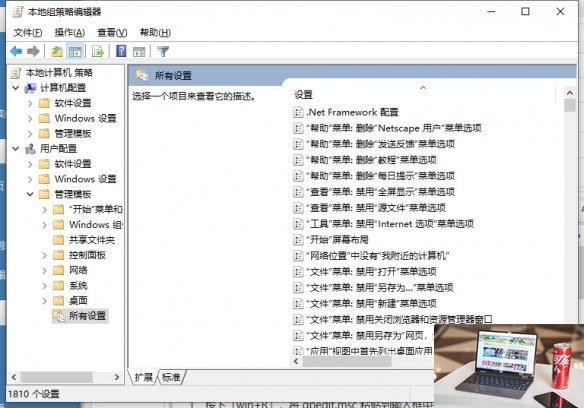Select "文件"菜单: 禁用"另存为..."菜单选项
The height and width of the screenshot is (408, 584).
click(x=380, y=288)
